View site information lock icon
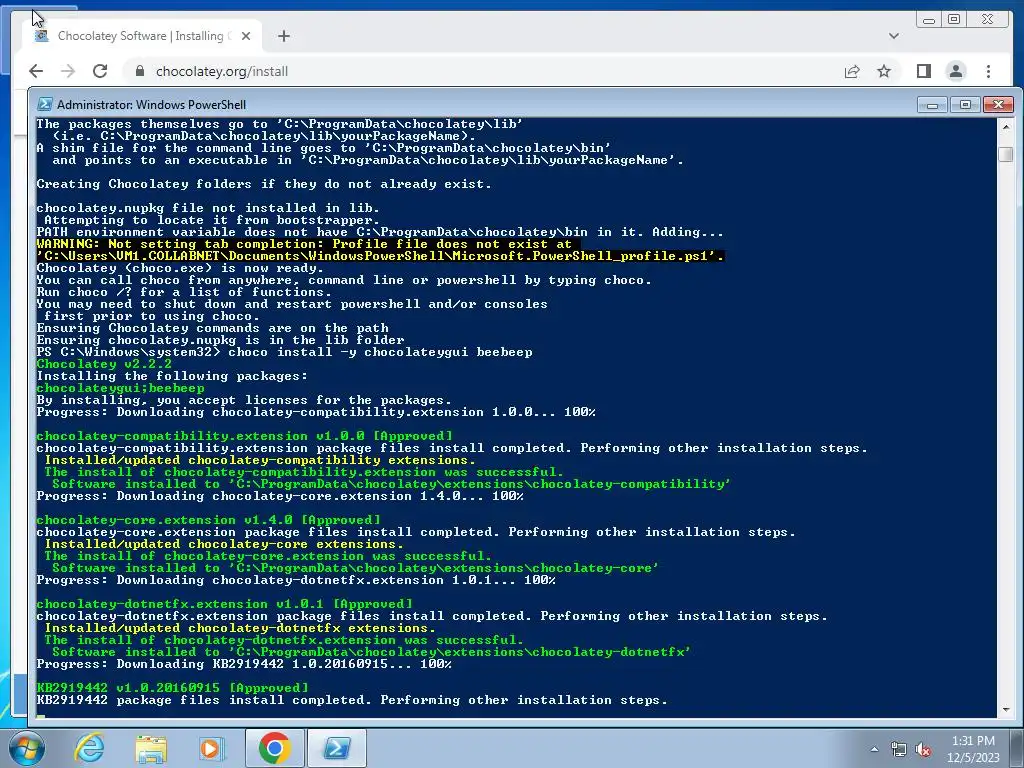Screen dimensions: 1024x768 tap(140, 71)
